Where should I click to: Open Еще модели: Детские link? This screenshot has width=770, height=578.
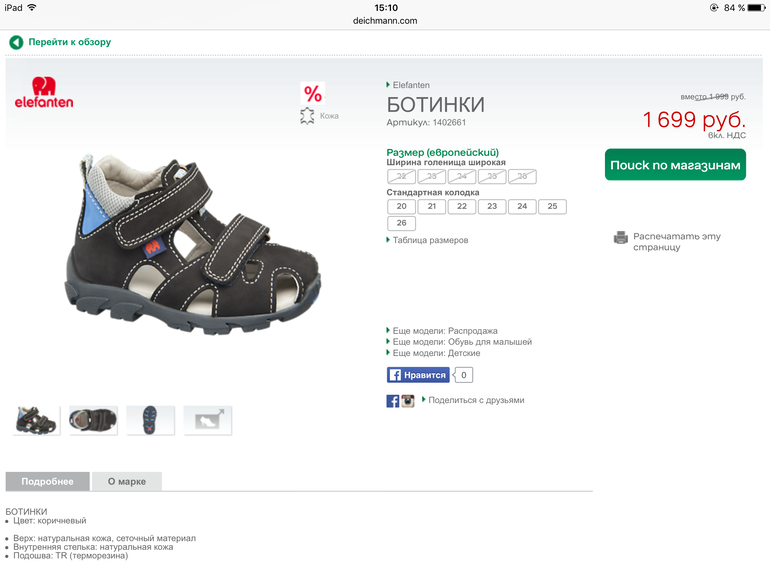point(436,353)
